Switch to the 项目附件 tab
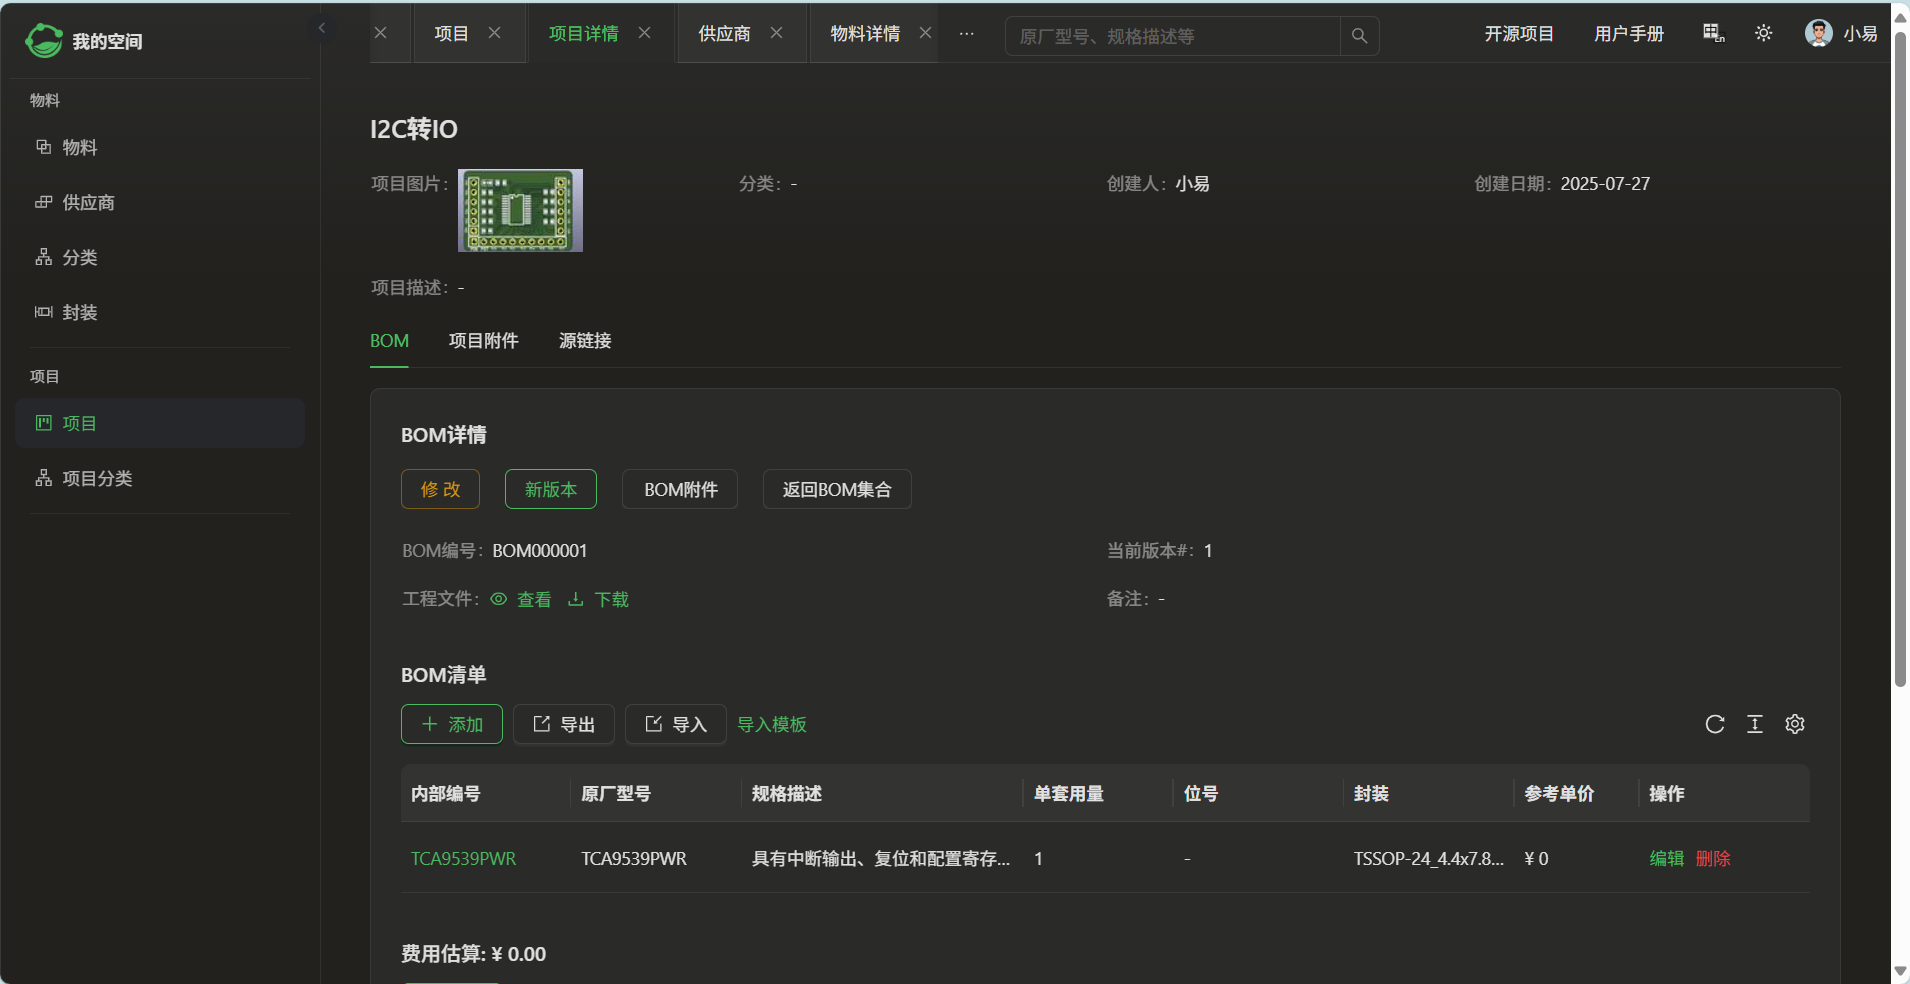This screenshot has height=984, width=1910. [x=483, y=341]
